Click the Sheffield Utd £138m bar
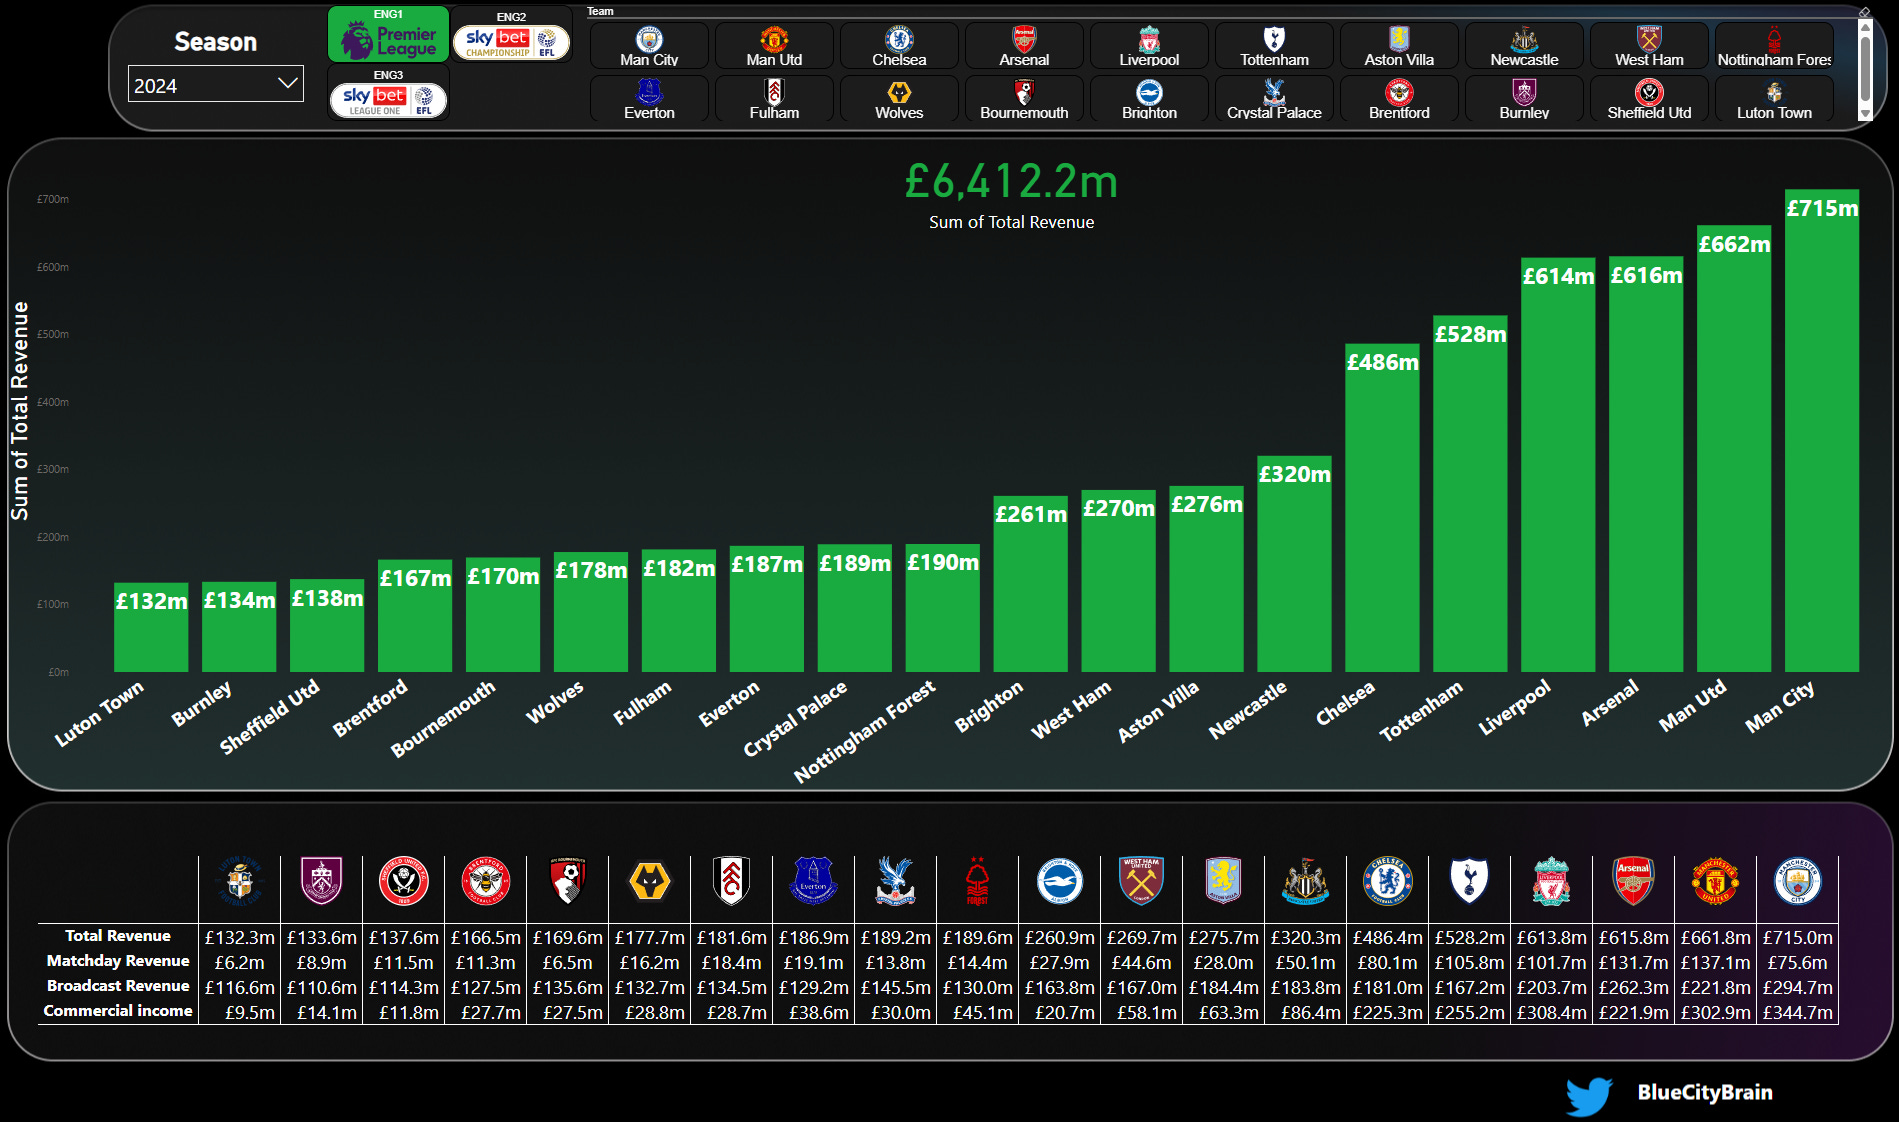 [327, 625]
